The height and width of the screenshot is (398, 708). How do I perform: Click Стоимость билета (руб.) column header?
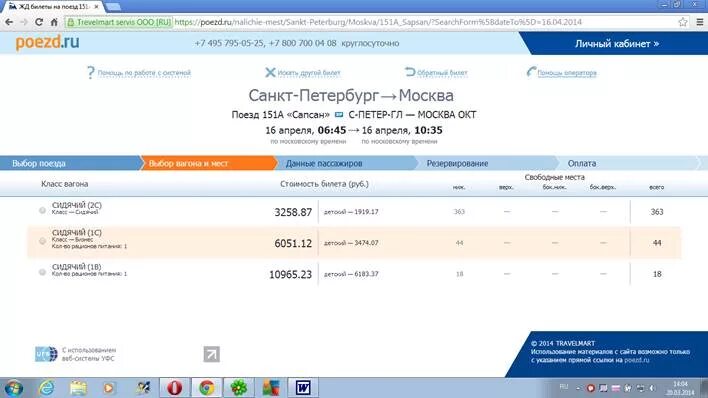tap(324, 184)
